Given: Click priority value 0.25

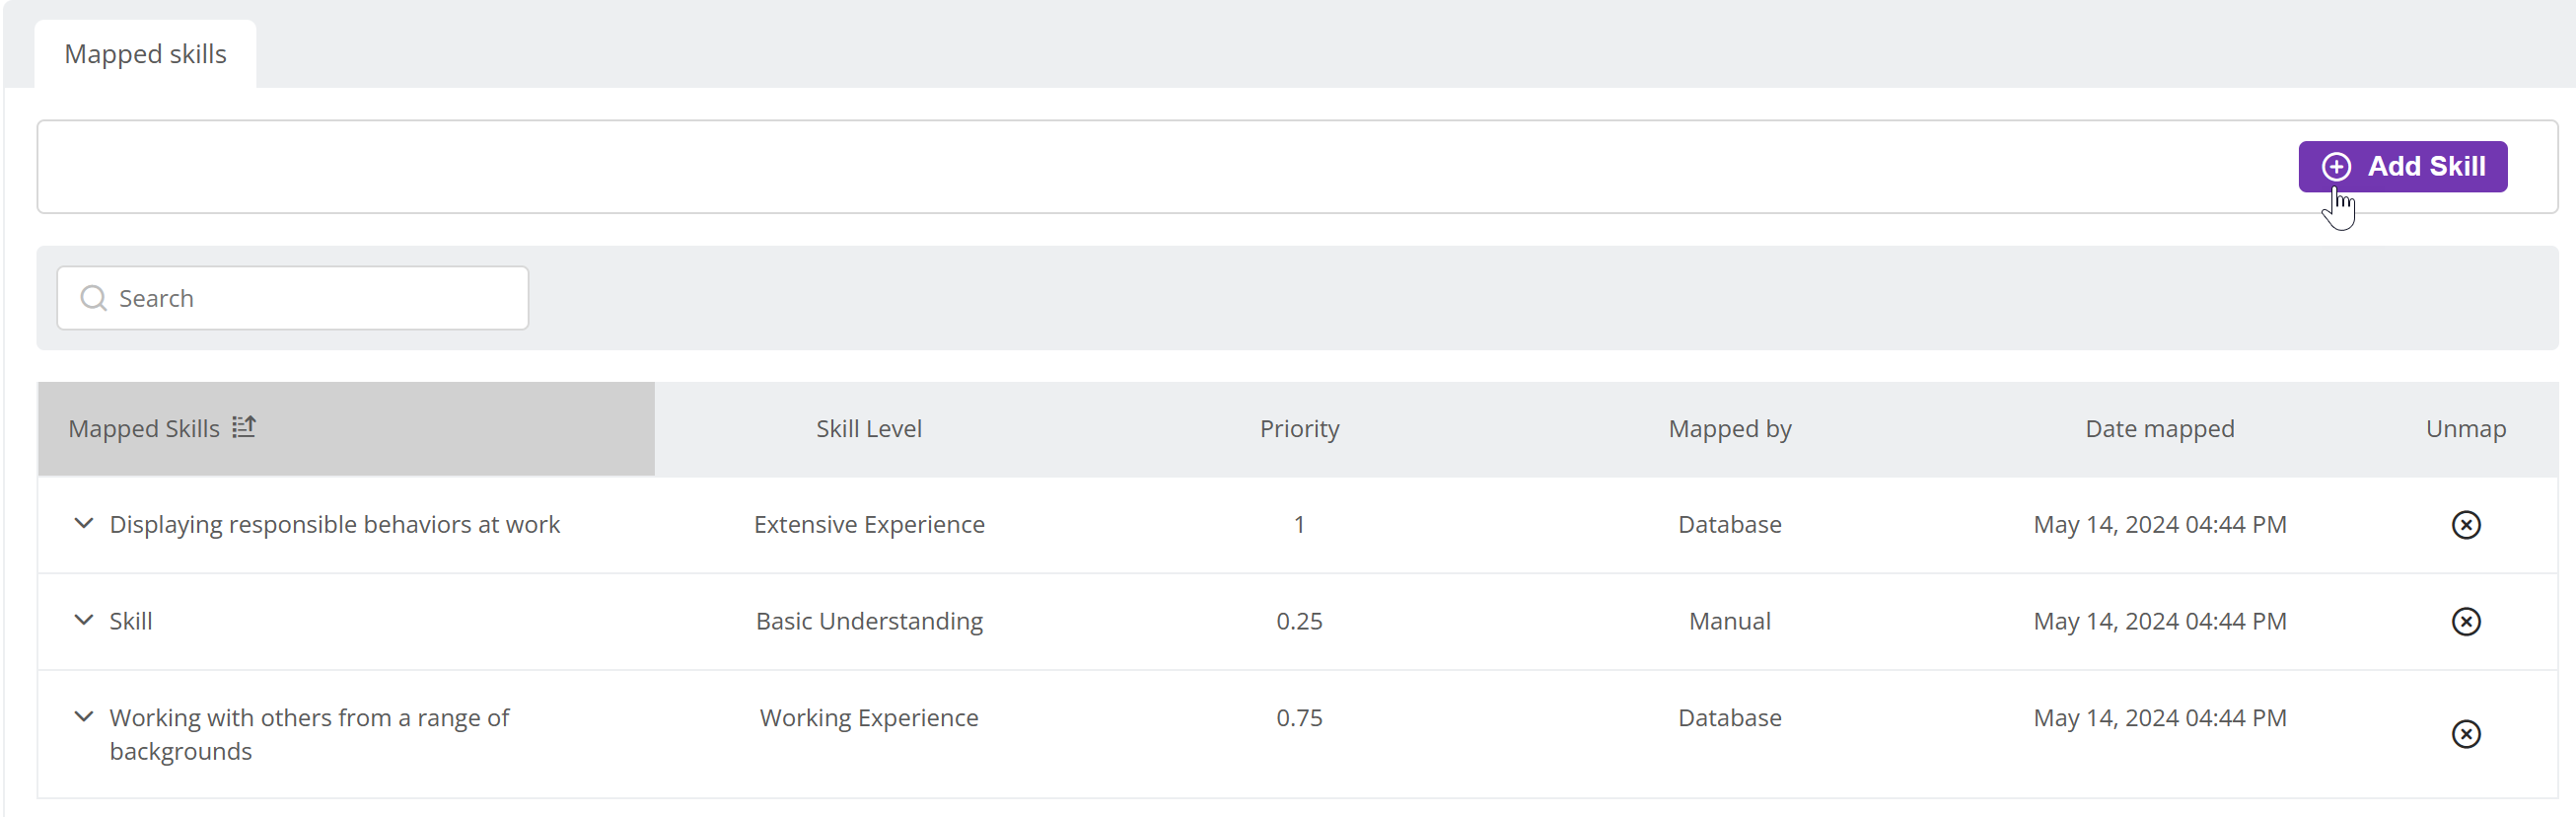Looking at the screenshot, I should tap(1299, 622).
